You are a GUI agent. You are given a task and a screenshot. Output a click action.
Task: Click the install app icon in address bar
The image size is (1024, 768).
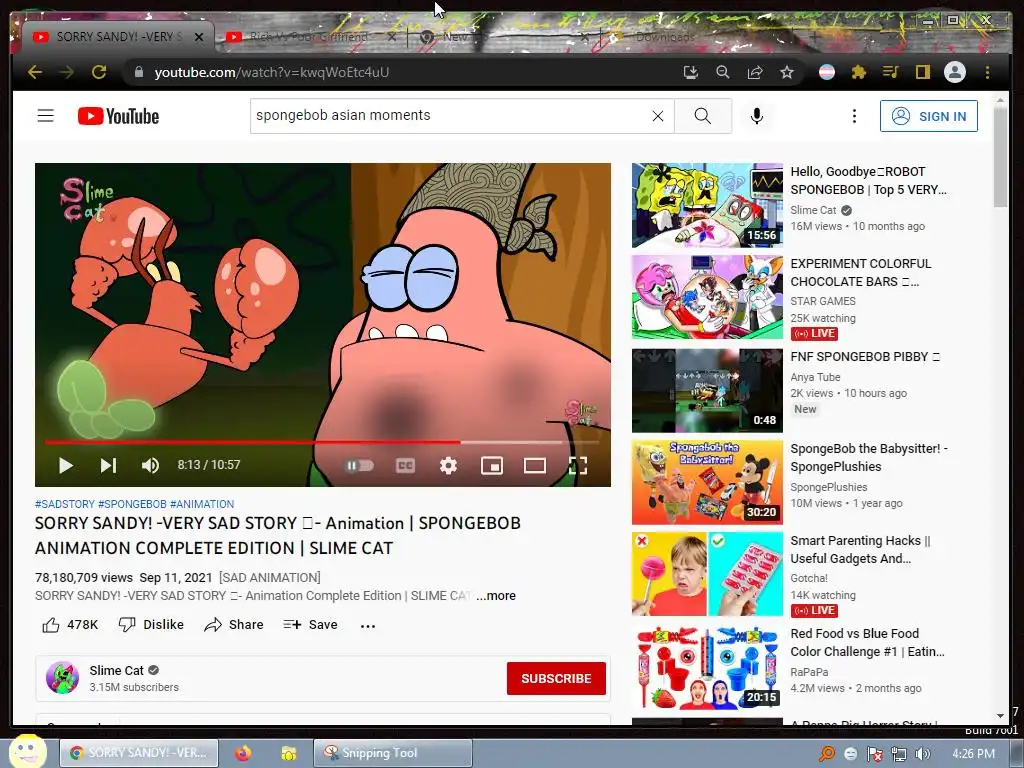click(x=690, y=72)
